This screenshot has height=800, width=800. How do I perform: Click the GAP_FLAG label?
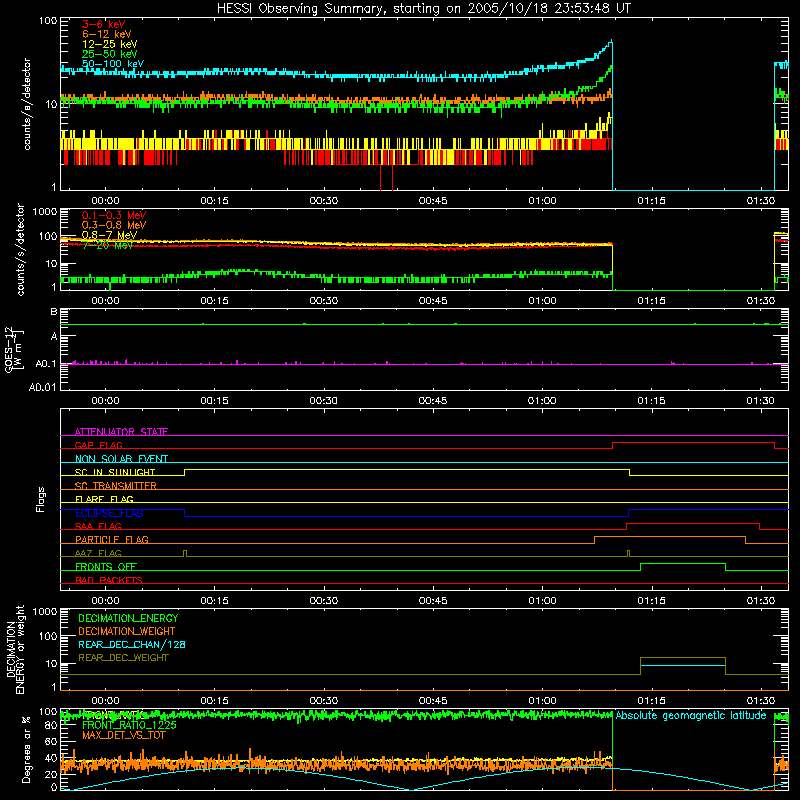[x=98, y=445]
